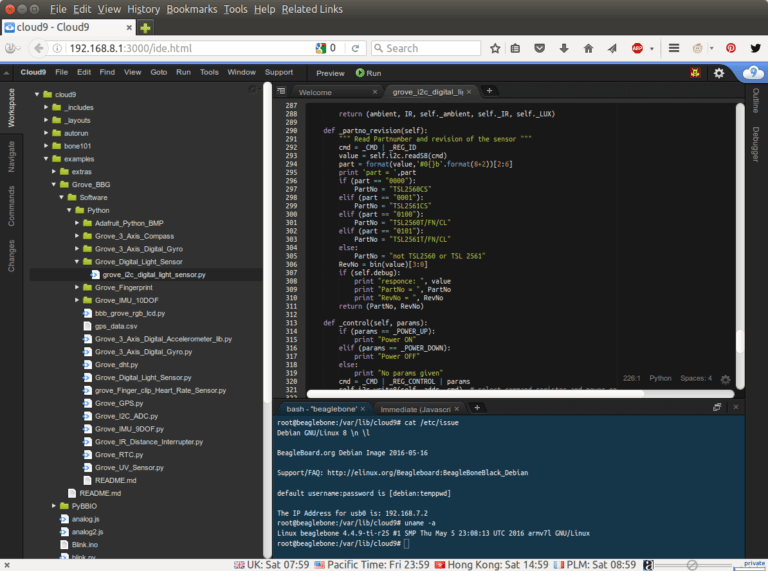Add a new terminal tab with plus
Viewport: 768px width, 571px height.
point(477,408)
